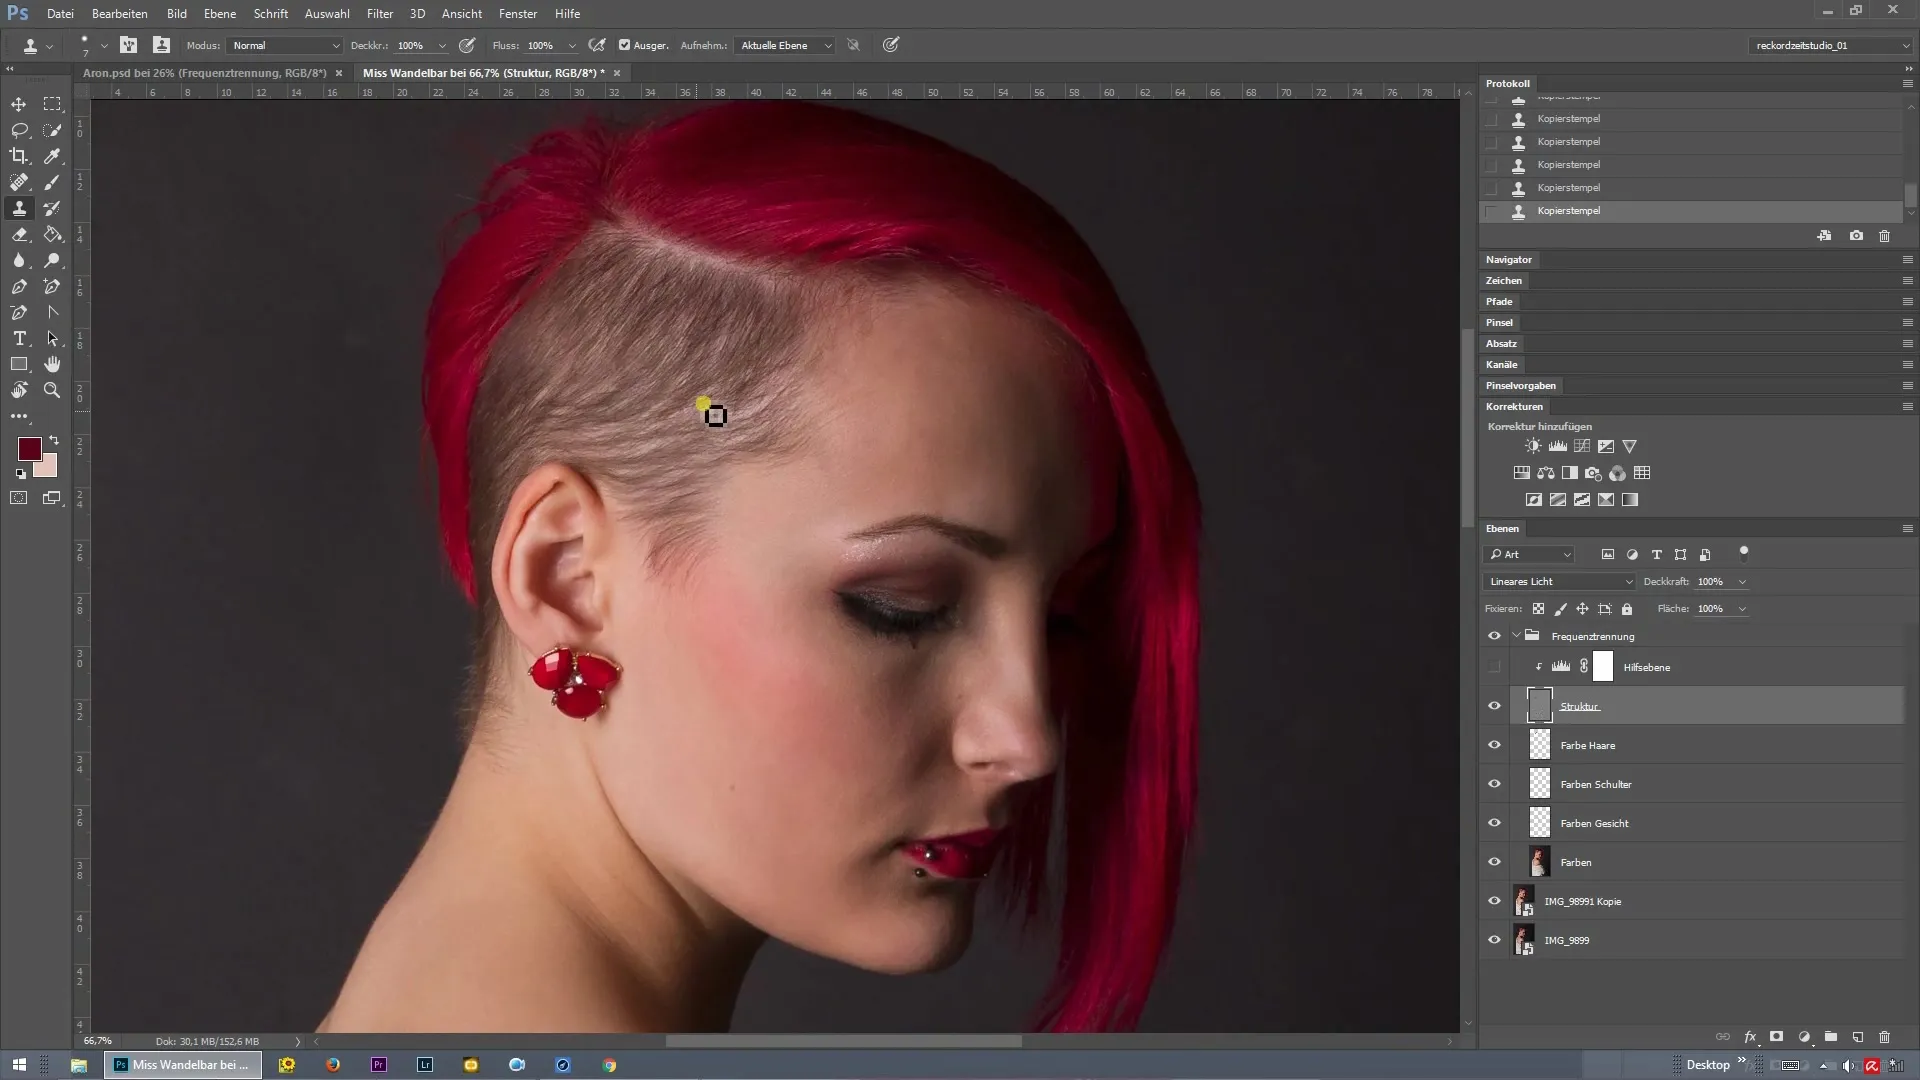The height and width of the screenshot is (1080, 1920).
Task: Click the background color swatch
Action: pyautogui.click(x=46, y=466)
